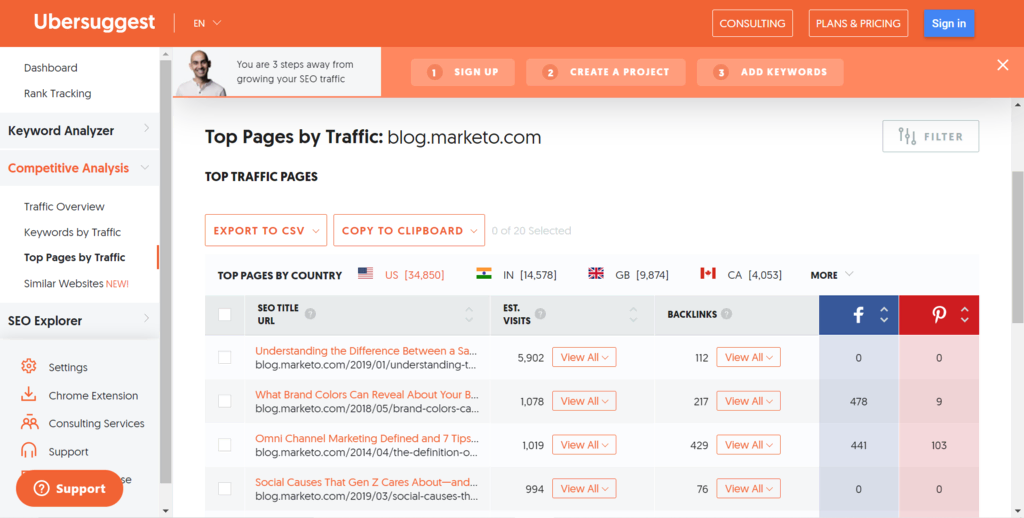The image size is (1024, 518).
Task: Open the Copy to Clipboard dropdown
Action: pos(408,230)
